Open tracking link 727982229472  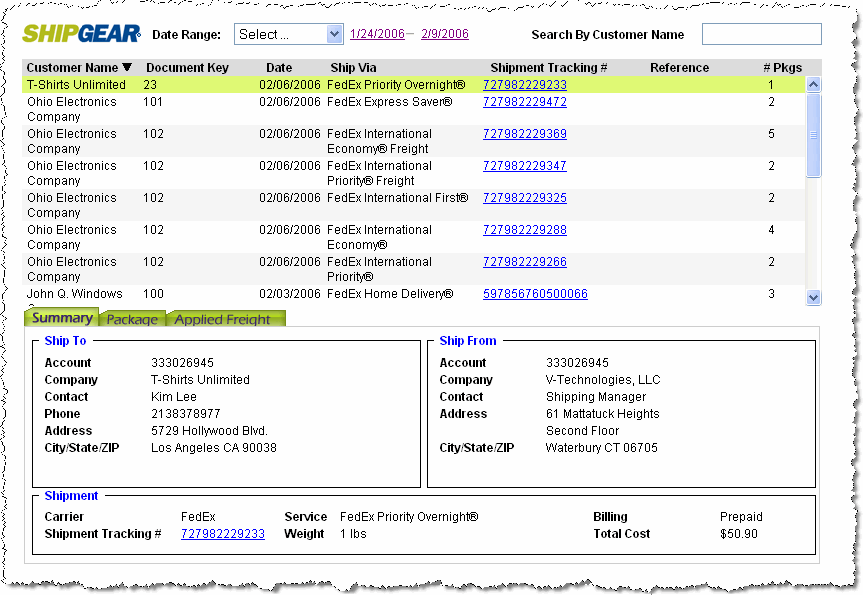(525, 102)
